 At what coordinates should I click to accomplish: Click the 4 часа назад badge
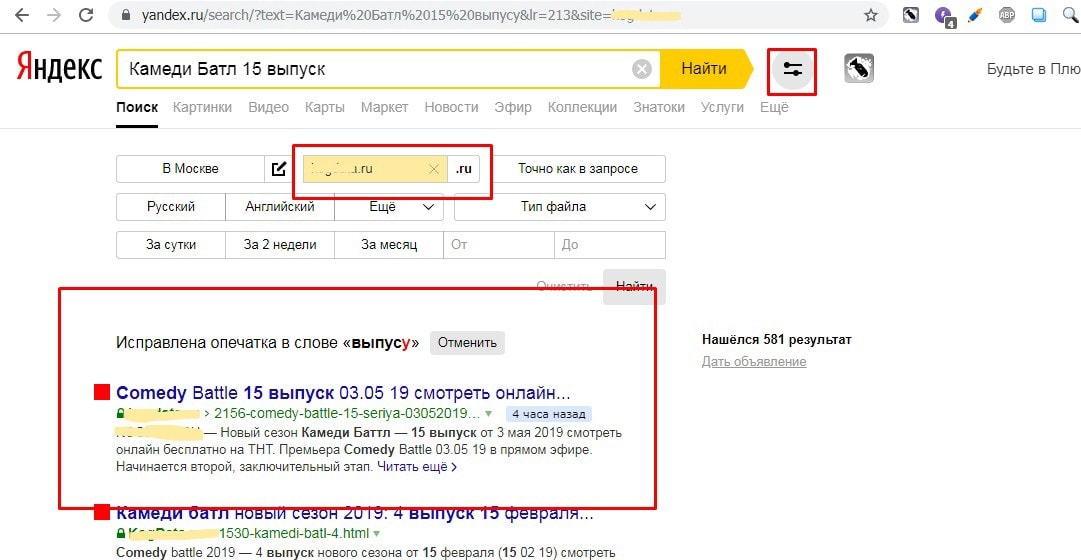click(x=549, y=414)
